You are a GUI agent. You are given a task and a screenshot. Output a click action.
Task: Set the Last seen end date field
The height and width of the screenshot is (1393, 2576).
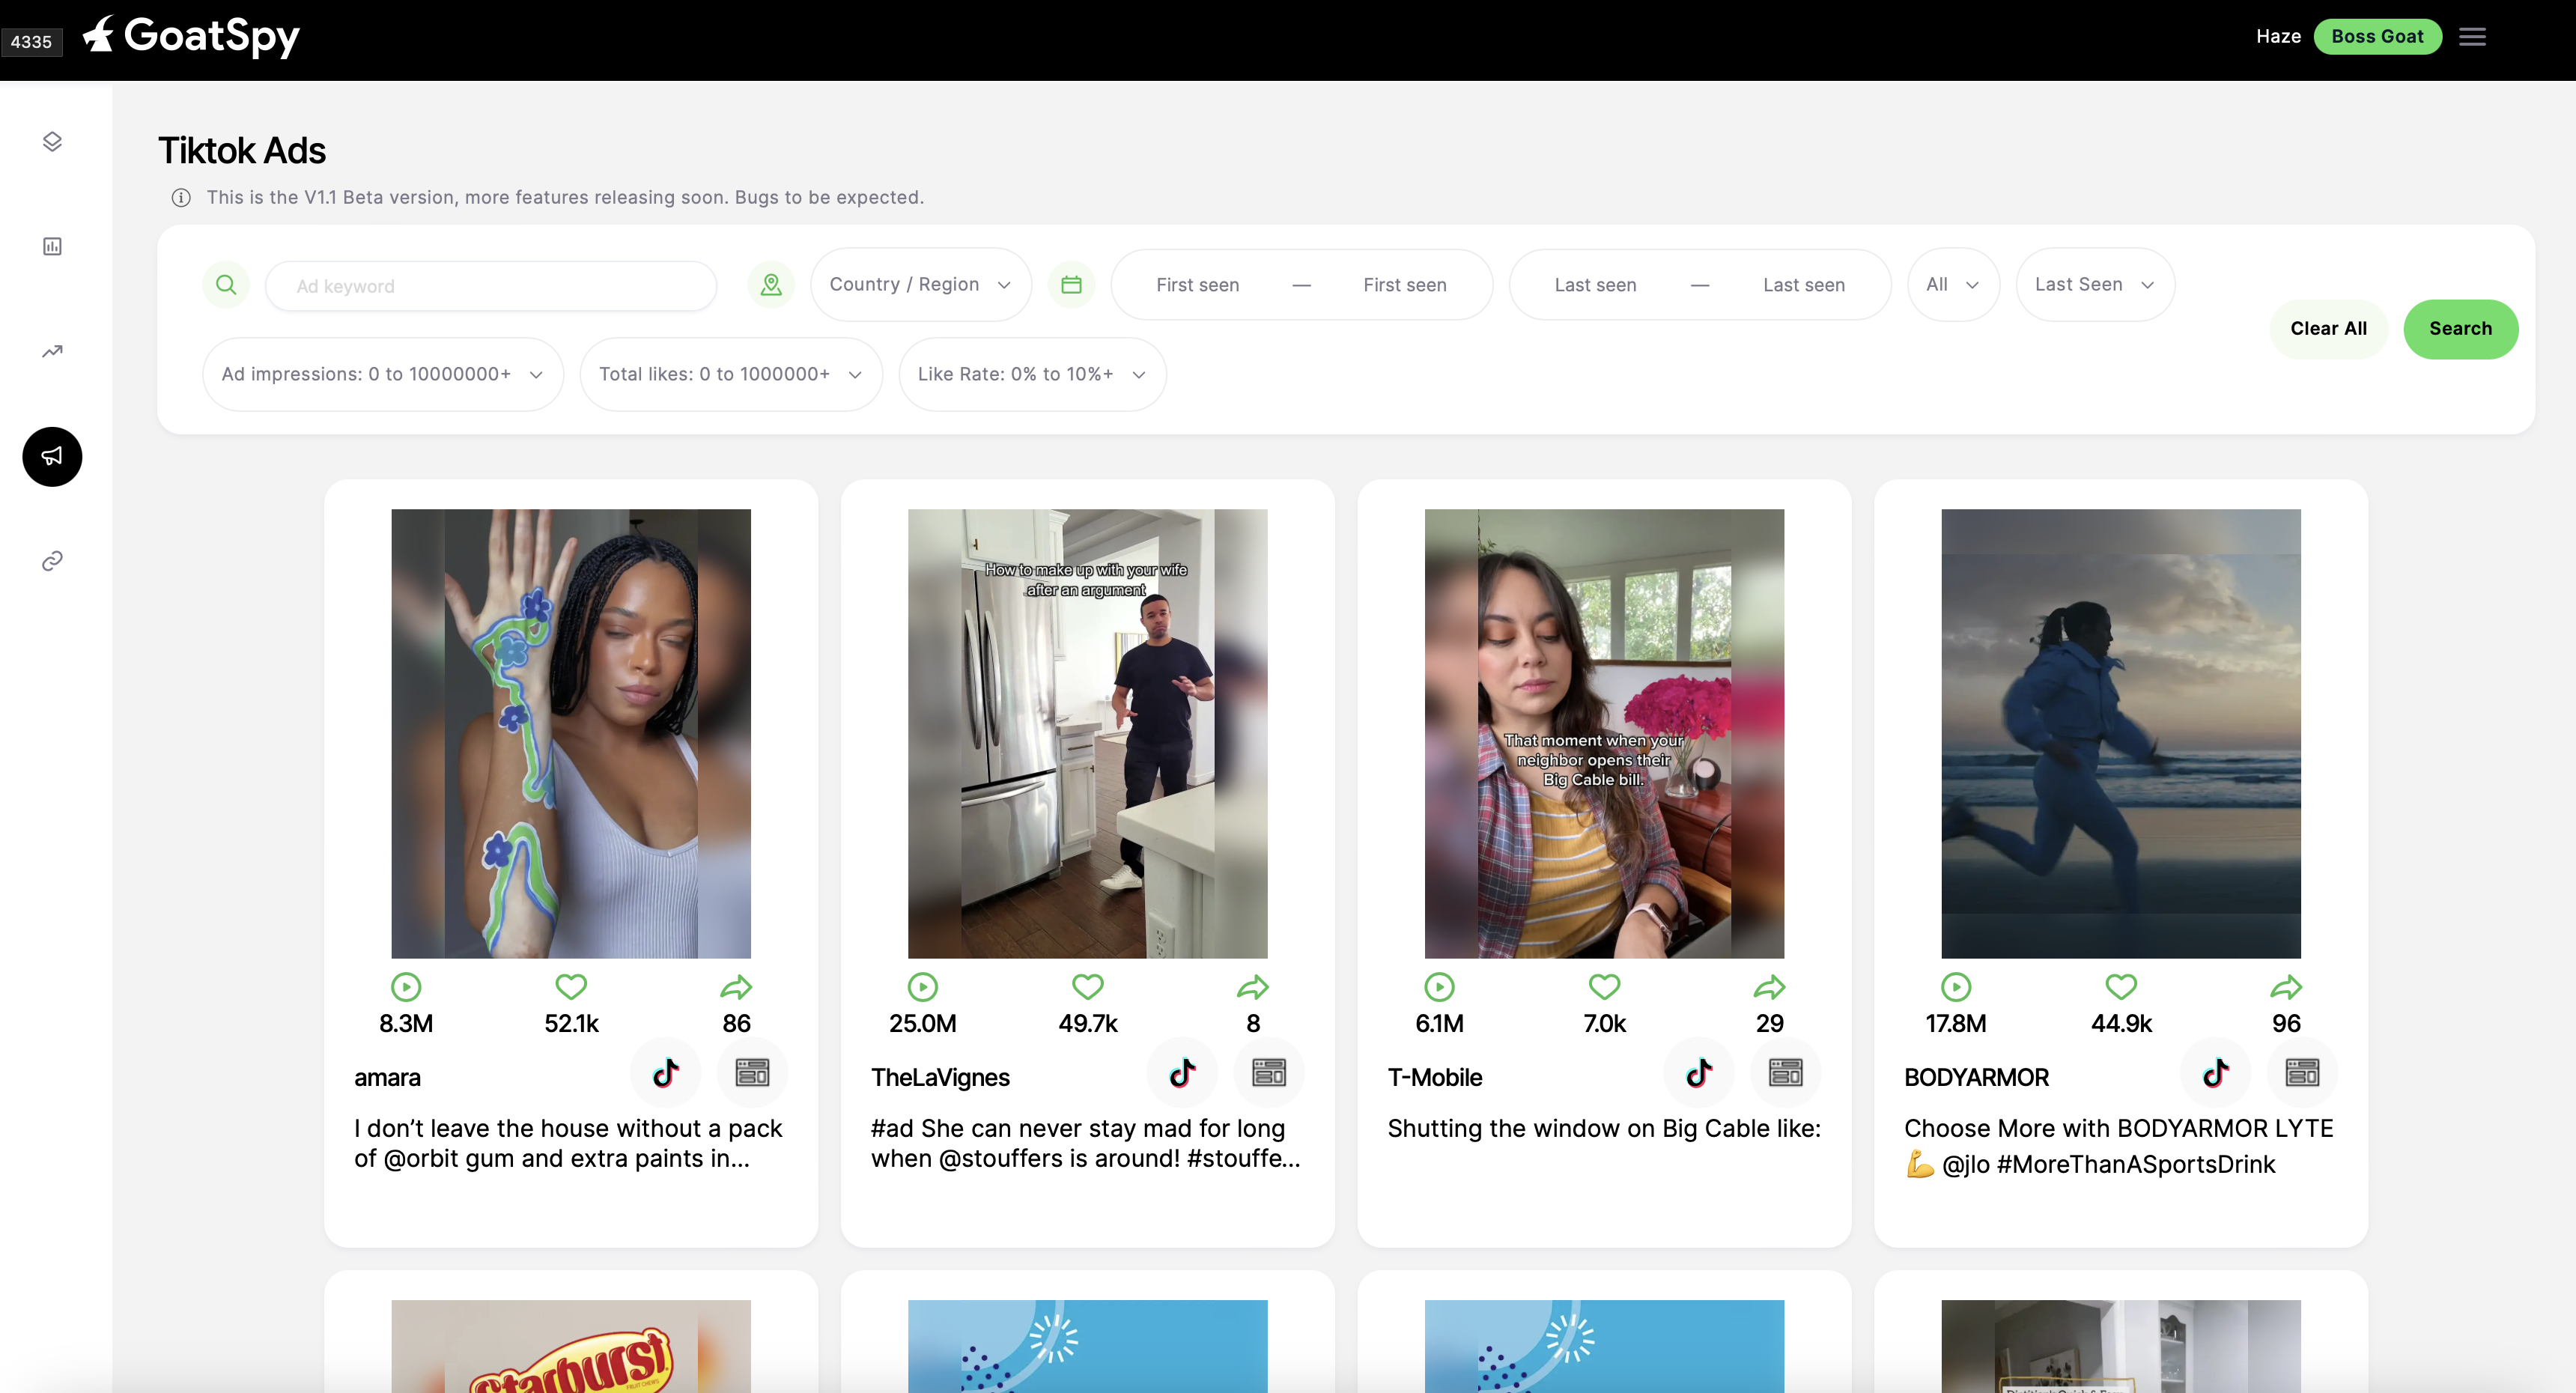coord(1804,285)
